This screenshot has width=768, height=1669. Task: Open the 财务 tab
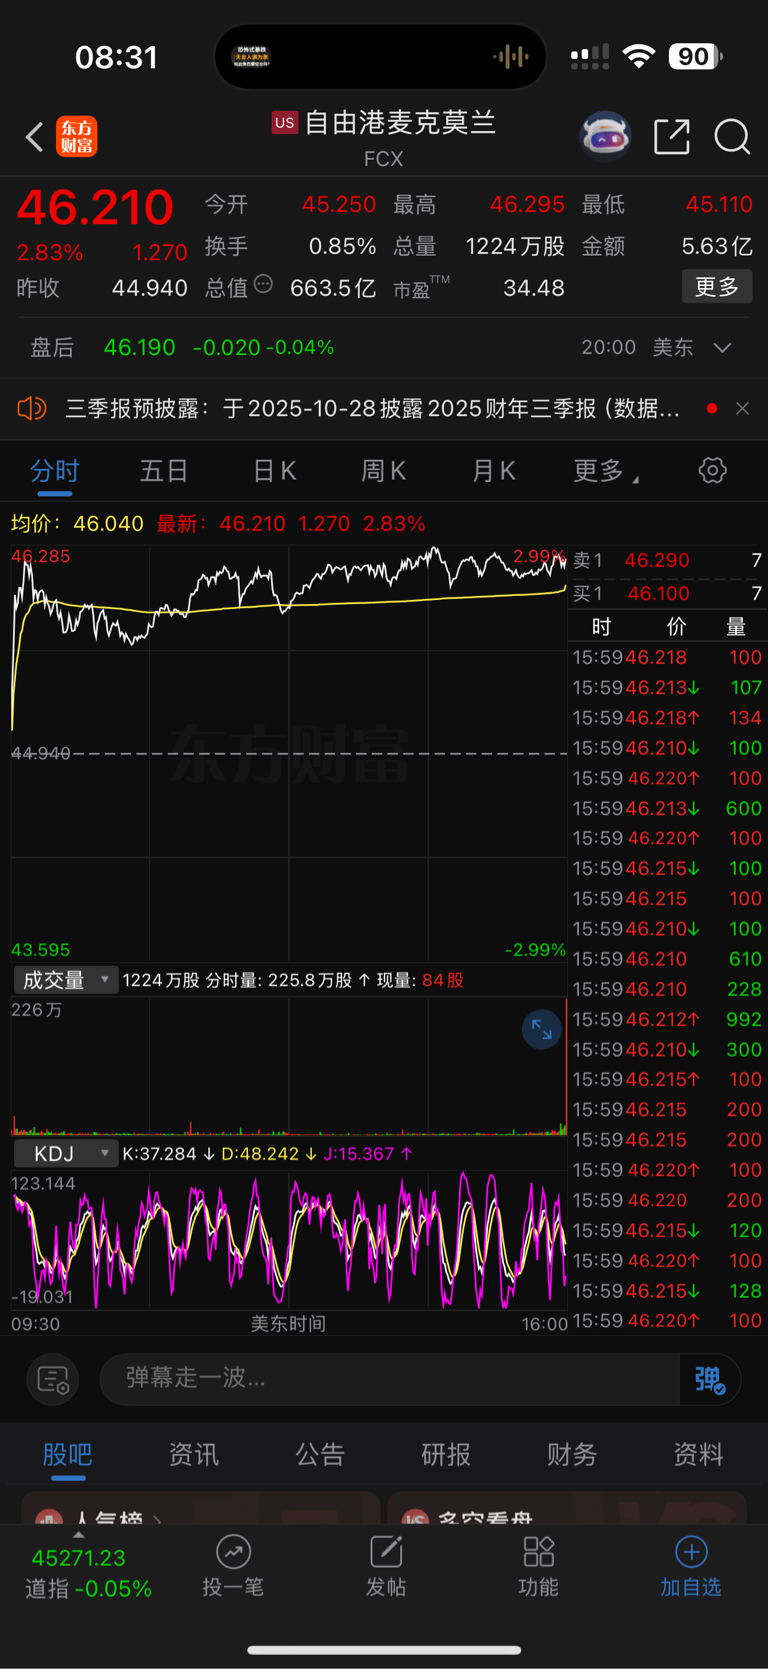(572, 1454)
